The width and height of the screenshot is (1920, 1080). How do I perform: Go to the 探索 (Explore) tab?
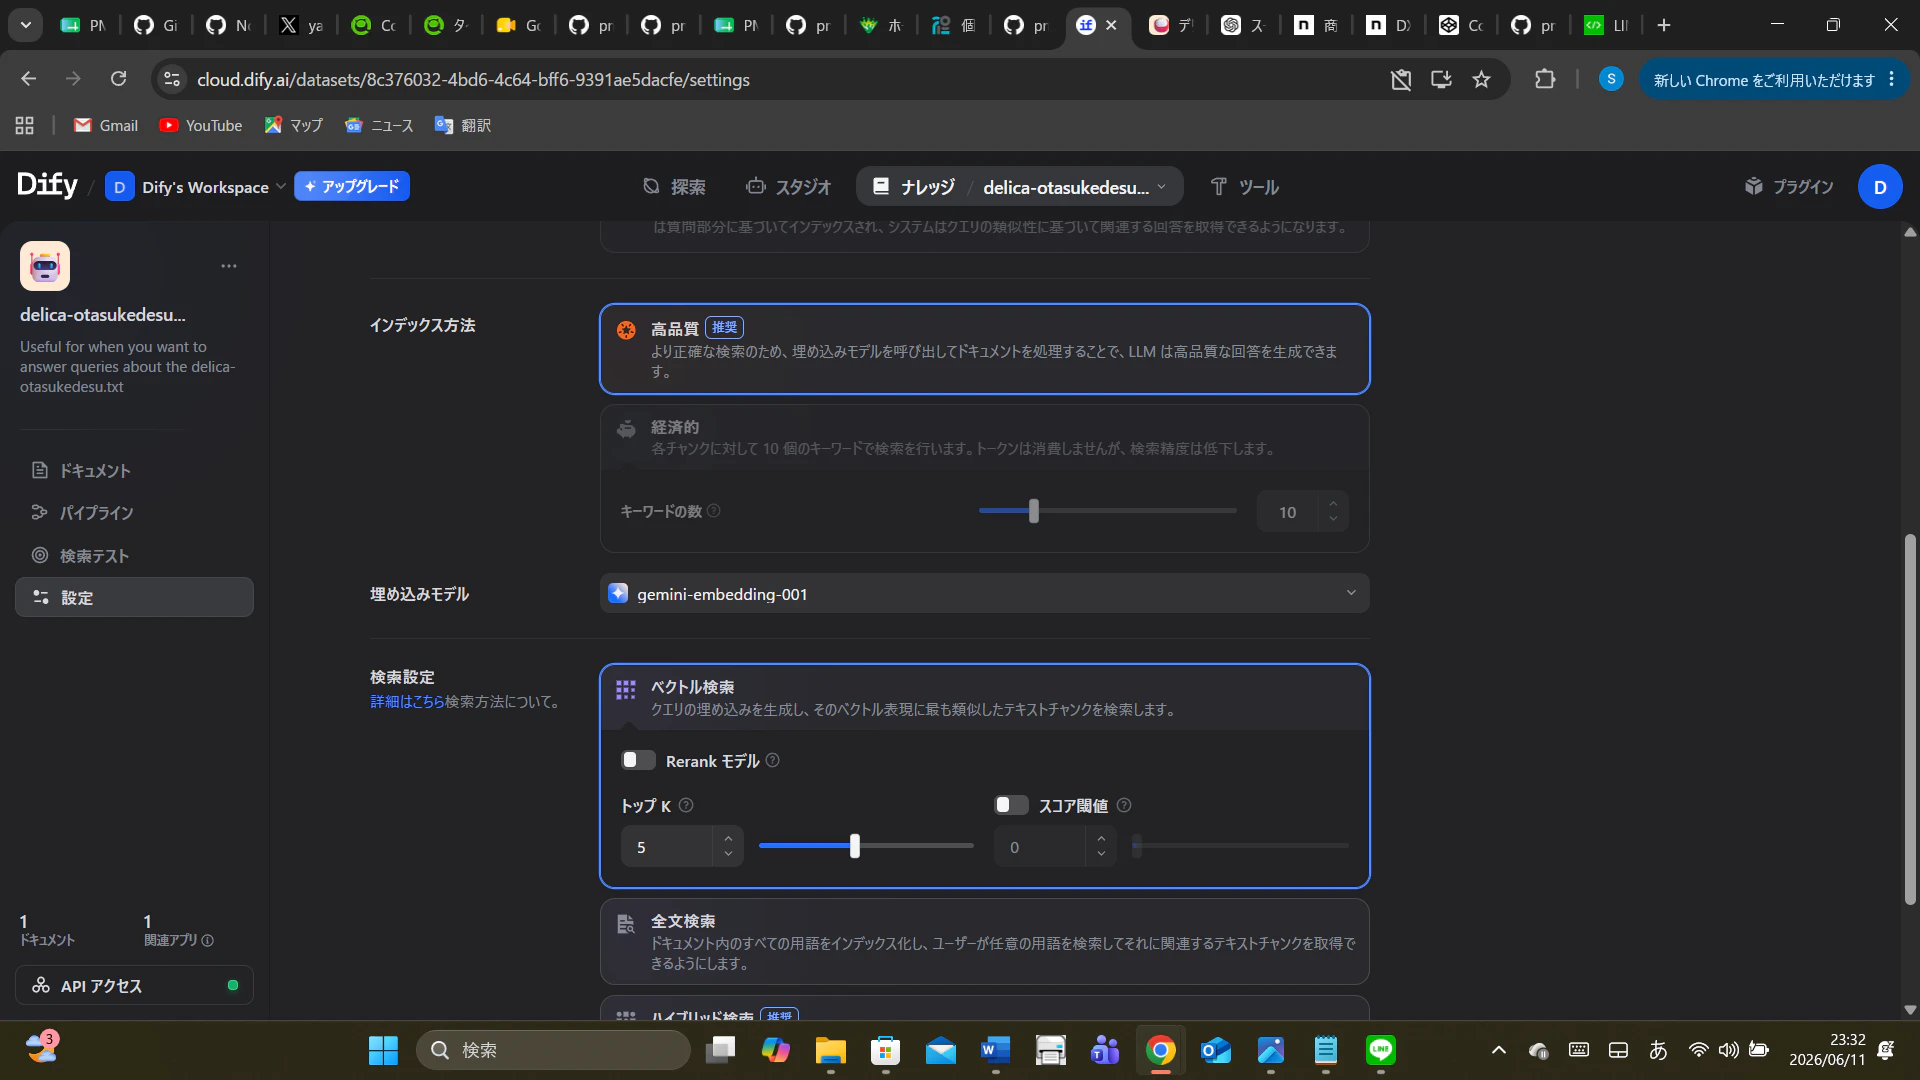[674, 187]
